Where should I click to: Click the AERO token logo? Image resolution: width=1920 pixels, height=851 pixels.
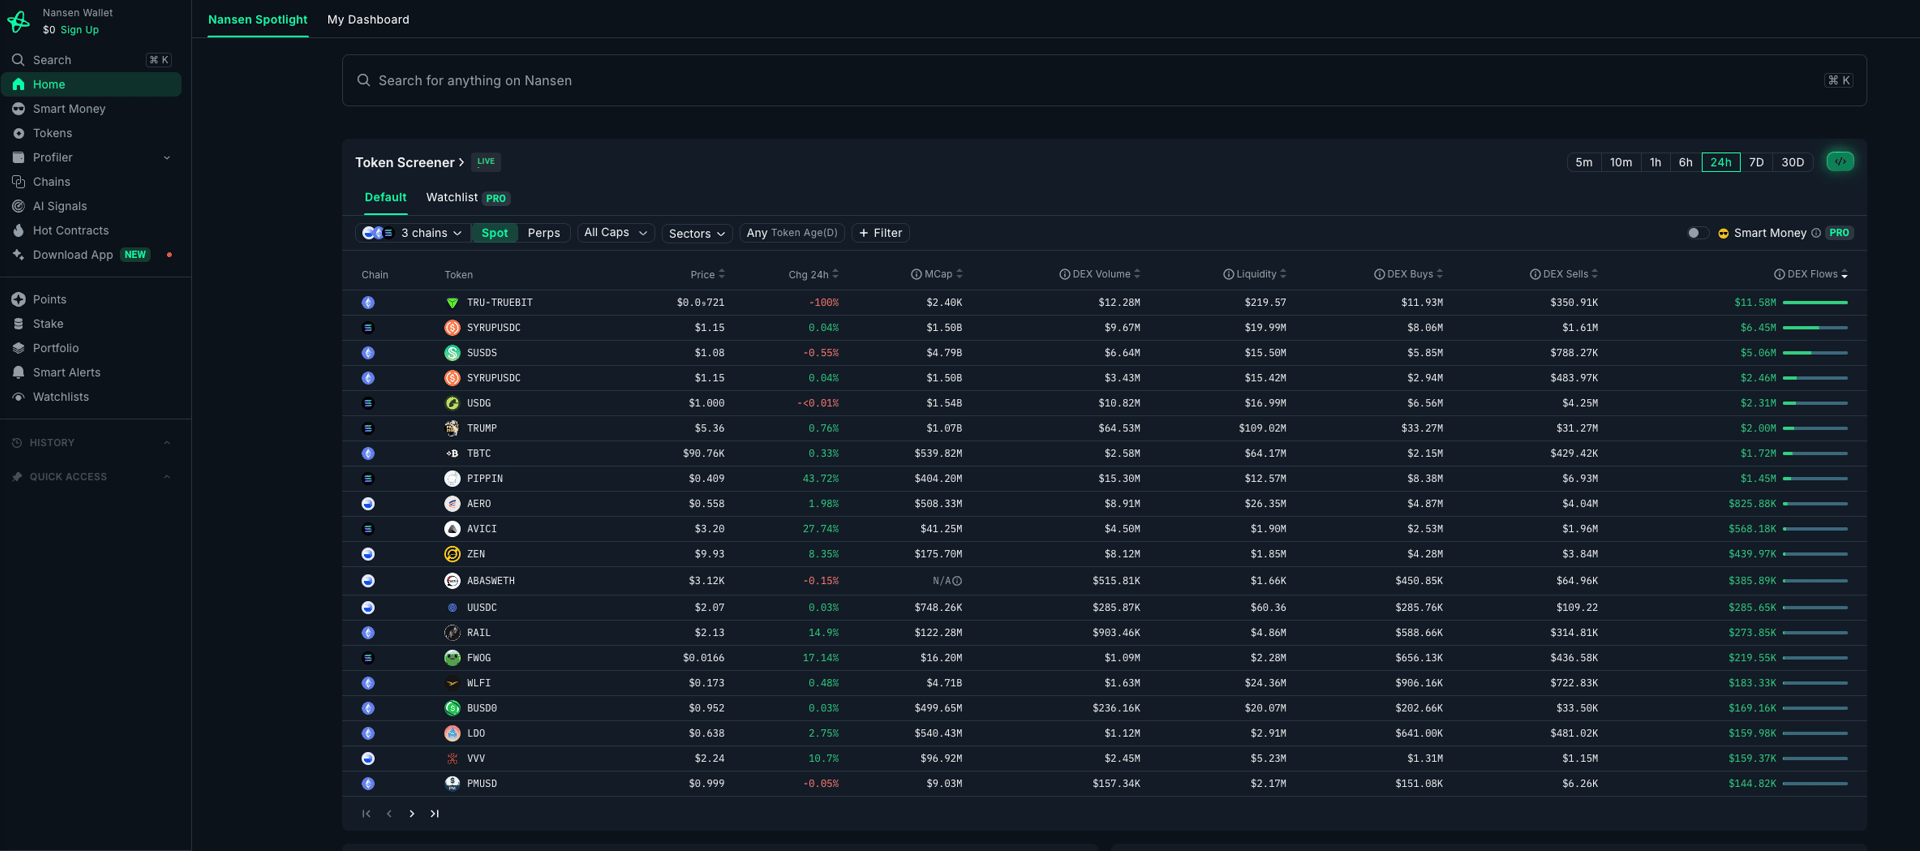pos(452,504)
